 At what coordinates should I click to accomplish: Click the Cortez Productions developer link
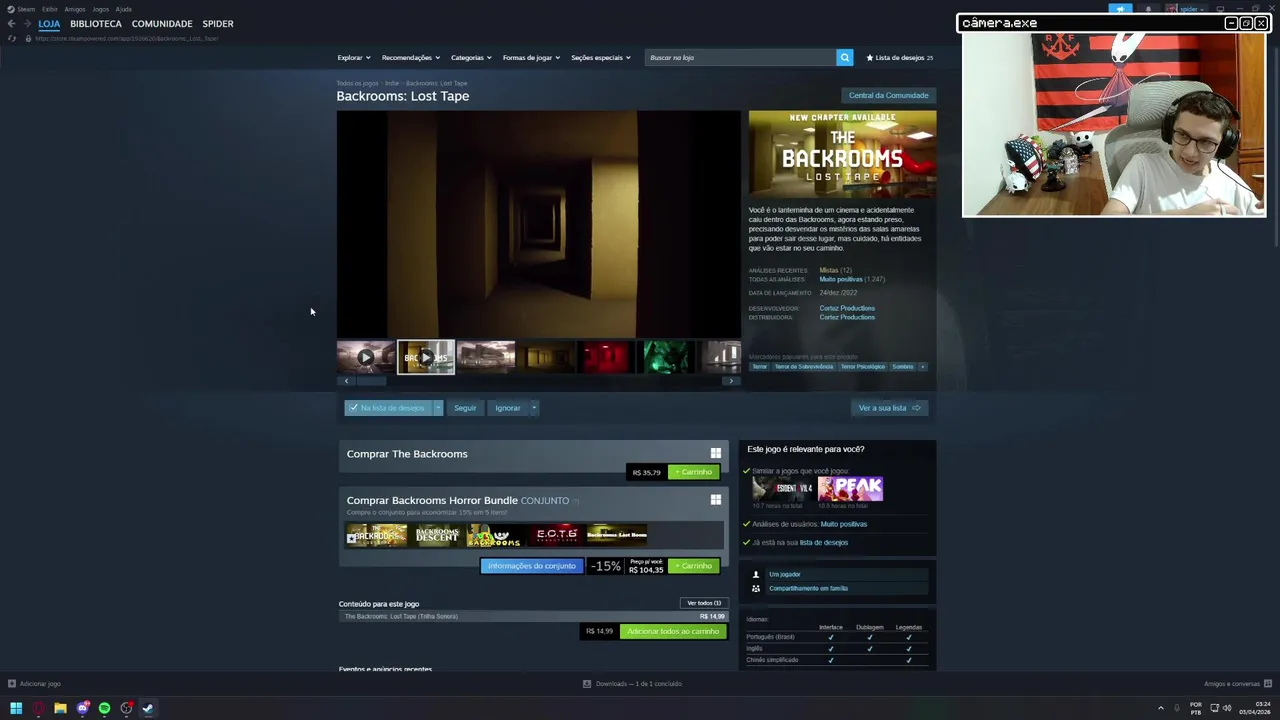tap(847, 308)
